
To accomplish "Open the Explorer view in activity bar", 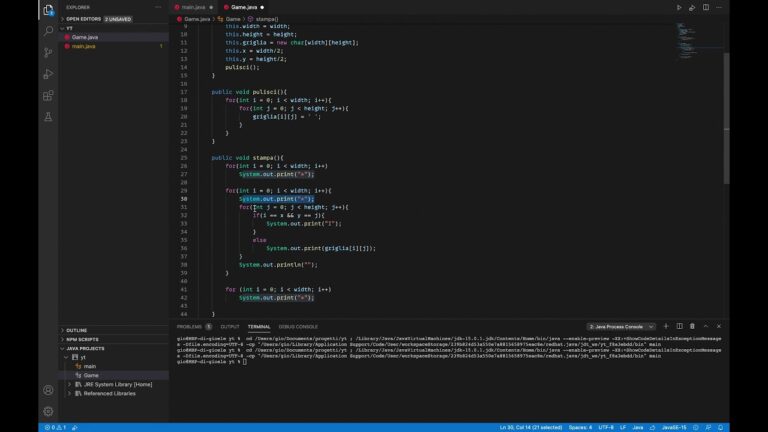I will [48, 9].
